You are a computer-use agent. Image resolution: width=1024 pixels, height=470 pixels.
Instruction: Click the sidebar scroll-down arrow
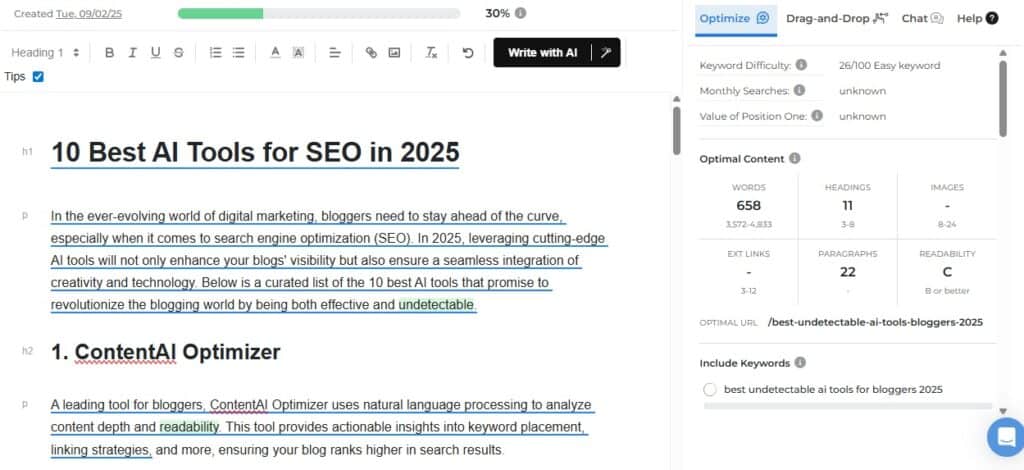click(1003, 411)
